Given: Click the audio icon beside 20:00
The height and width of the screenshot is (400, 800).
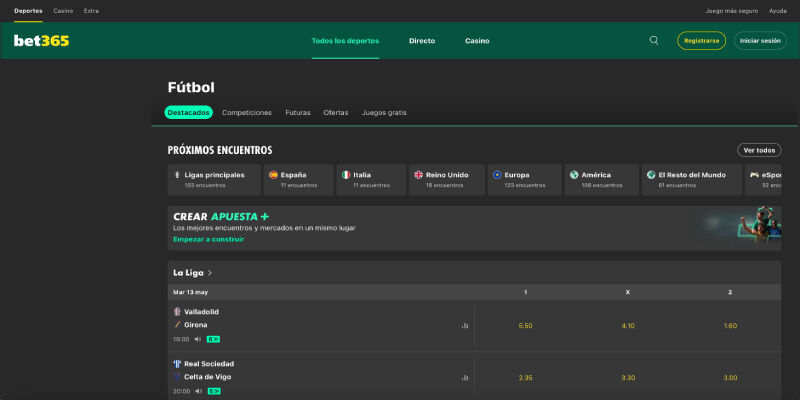Looking at the screenshot, I should (x=198, y=391).
